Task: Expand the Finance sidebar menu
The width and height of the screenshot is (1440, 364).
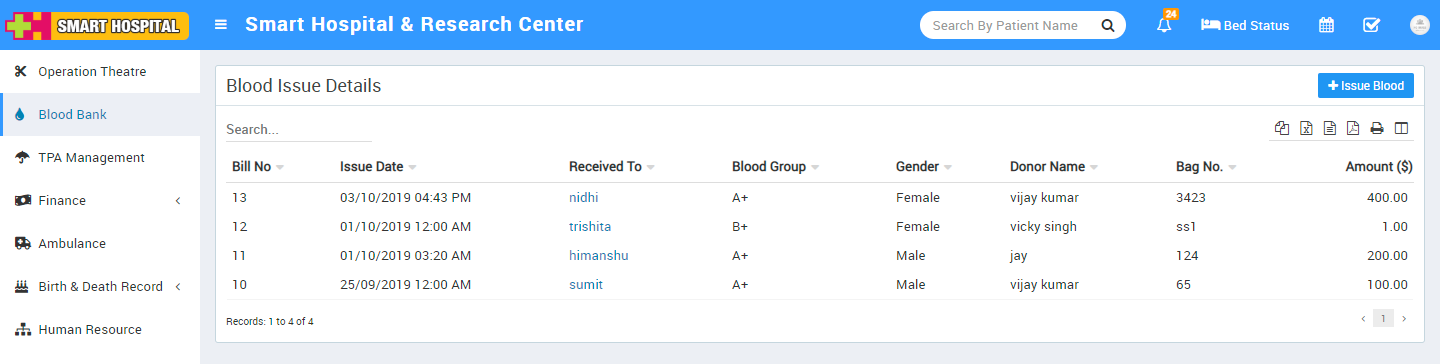Action: (x=100, y=200)
